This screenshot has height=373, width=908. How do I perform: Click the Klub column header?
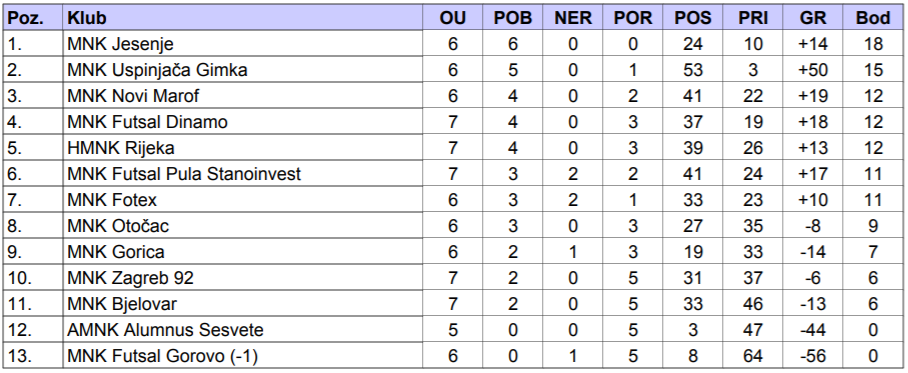click(x=243, y=18)
